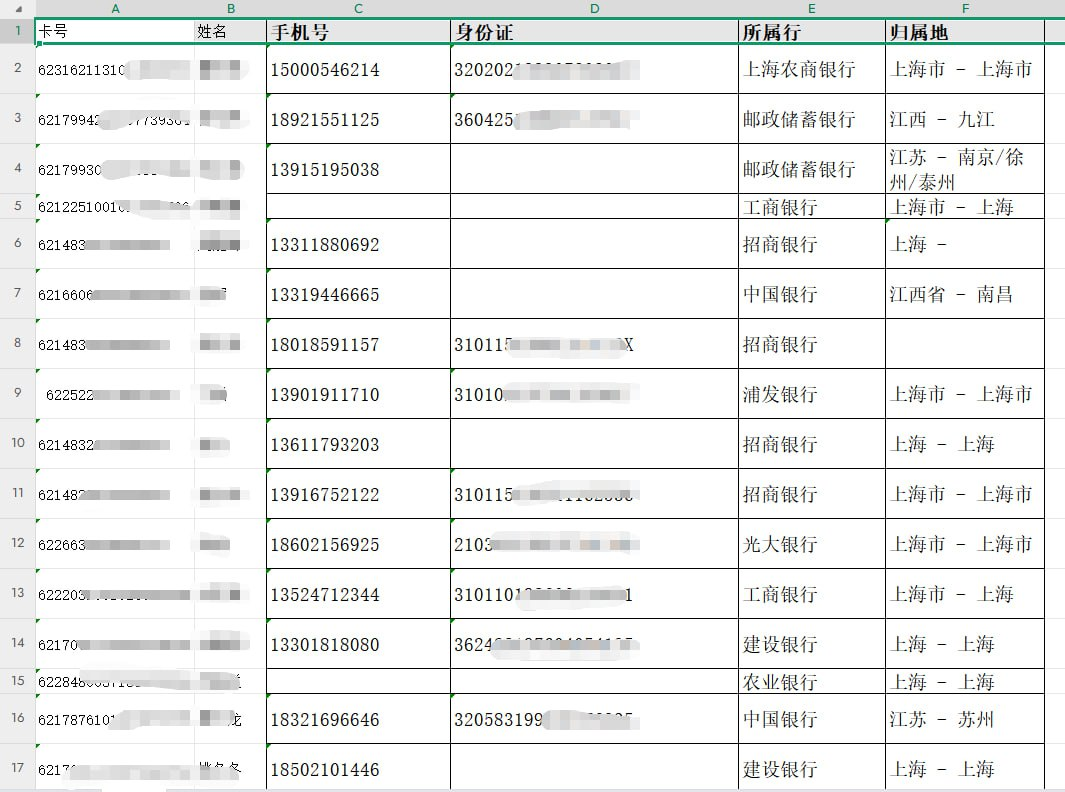
Task: Click the 归属地 header cell
Action: [x=964, y=32]
